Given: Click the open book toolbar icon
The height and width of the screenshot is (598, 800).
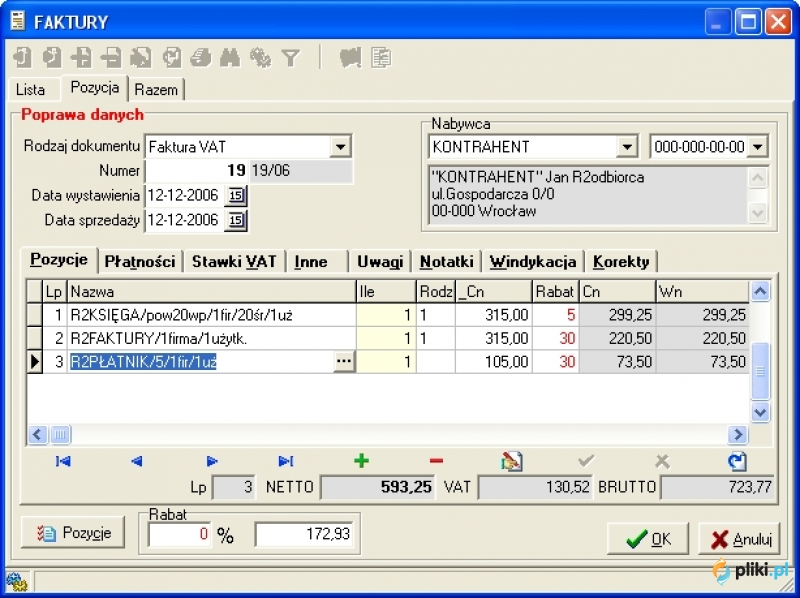Looking at the screenshot, I should click(x=351, y=58).
